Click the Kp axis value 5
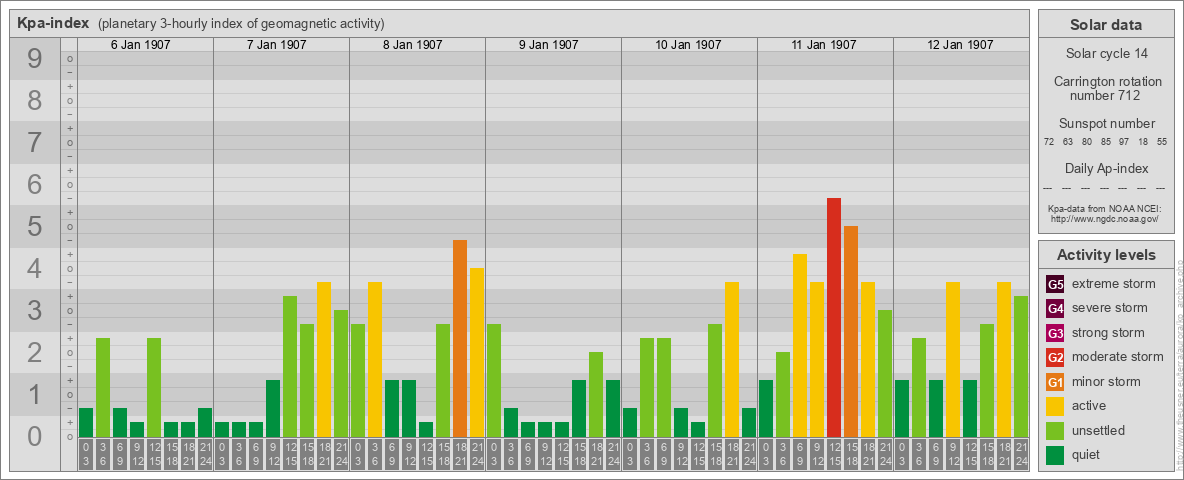 click(34, 226)
